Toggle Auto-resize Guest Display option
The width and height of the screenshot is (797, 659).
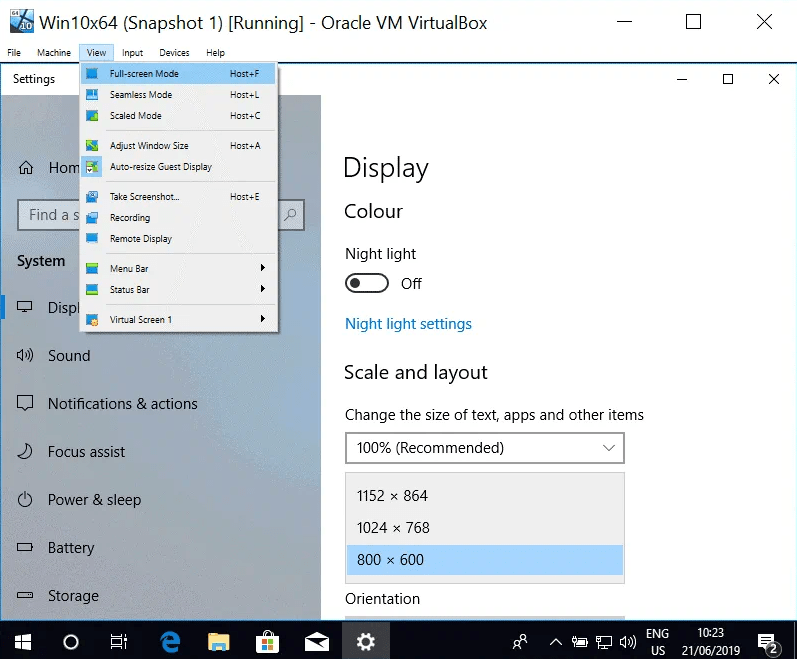click(x=160, y=167)
